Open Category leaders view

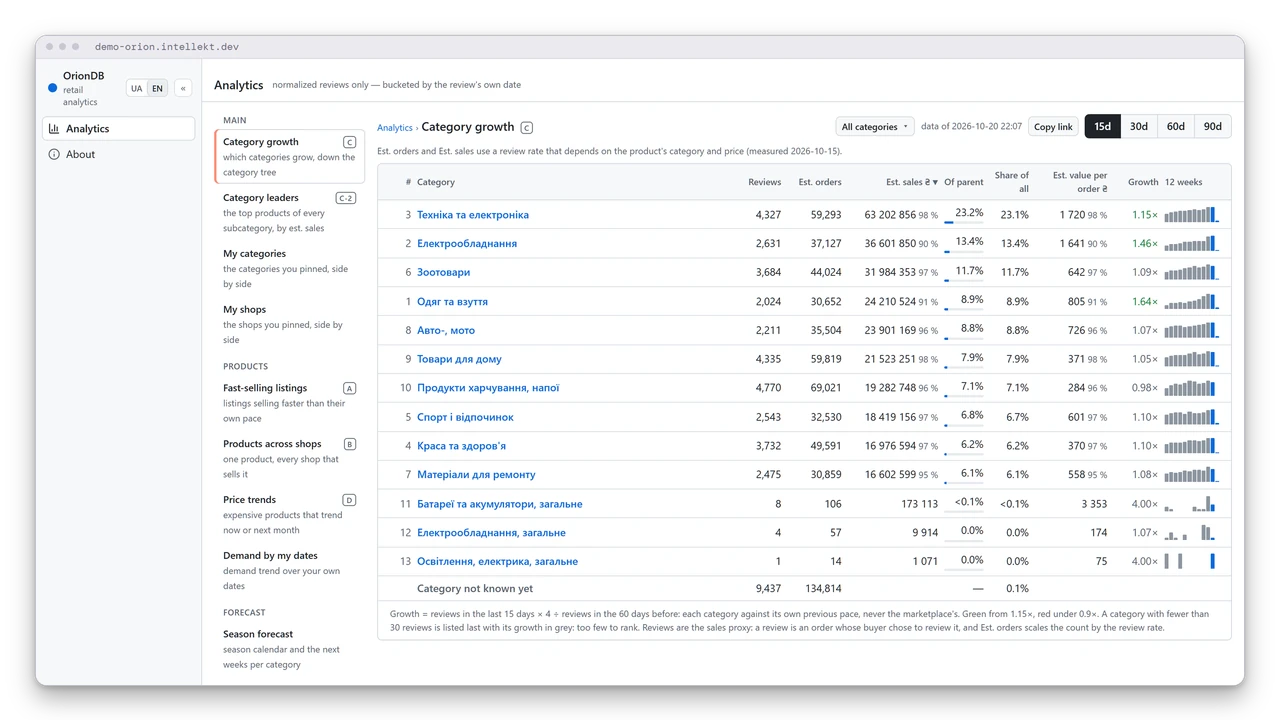tap(289, 212)
